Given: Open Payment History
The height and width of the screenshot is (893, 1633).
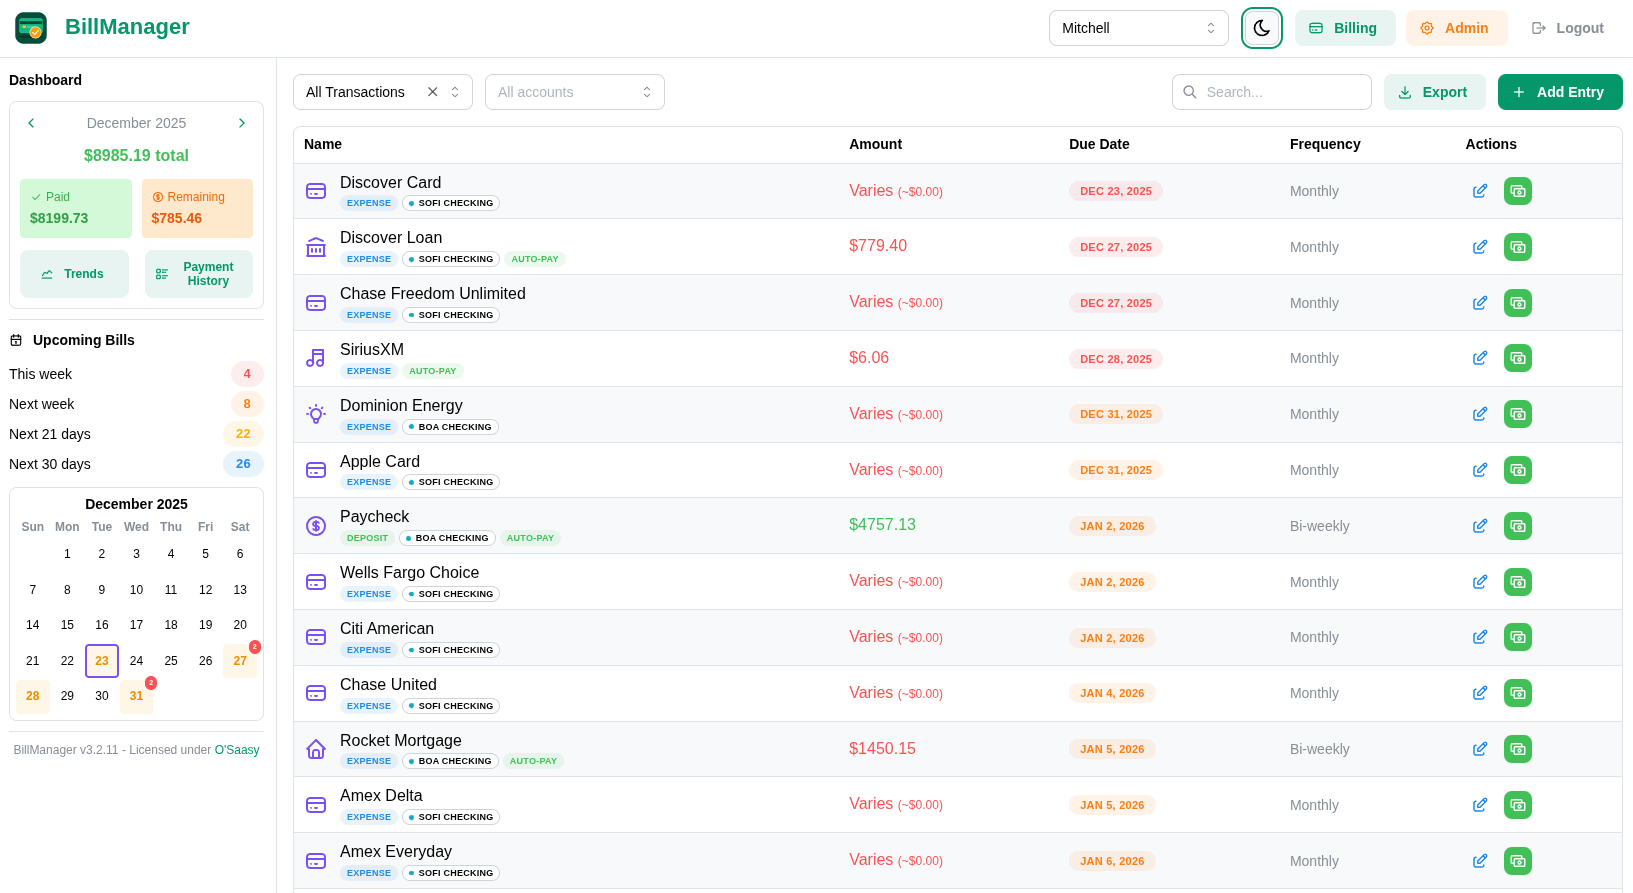Looking at the screenshot, I should (x=199, y=274).
